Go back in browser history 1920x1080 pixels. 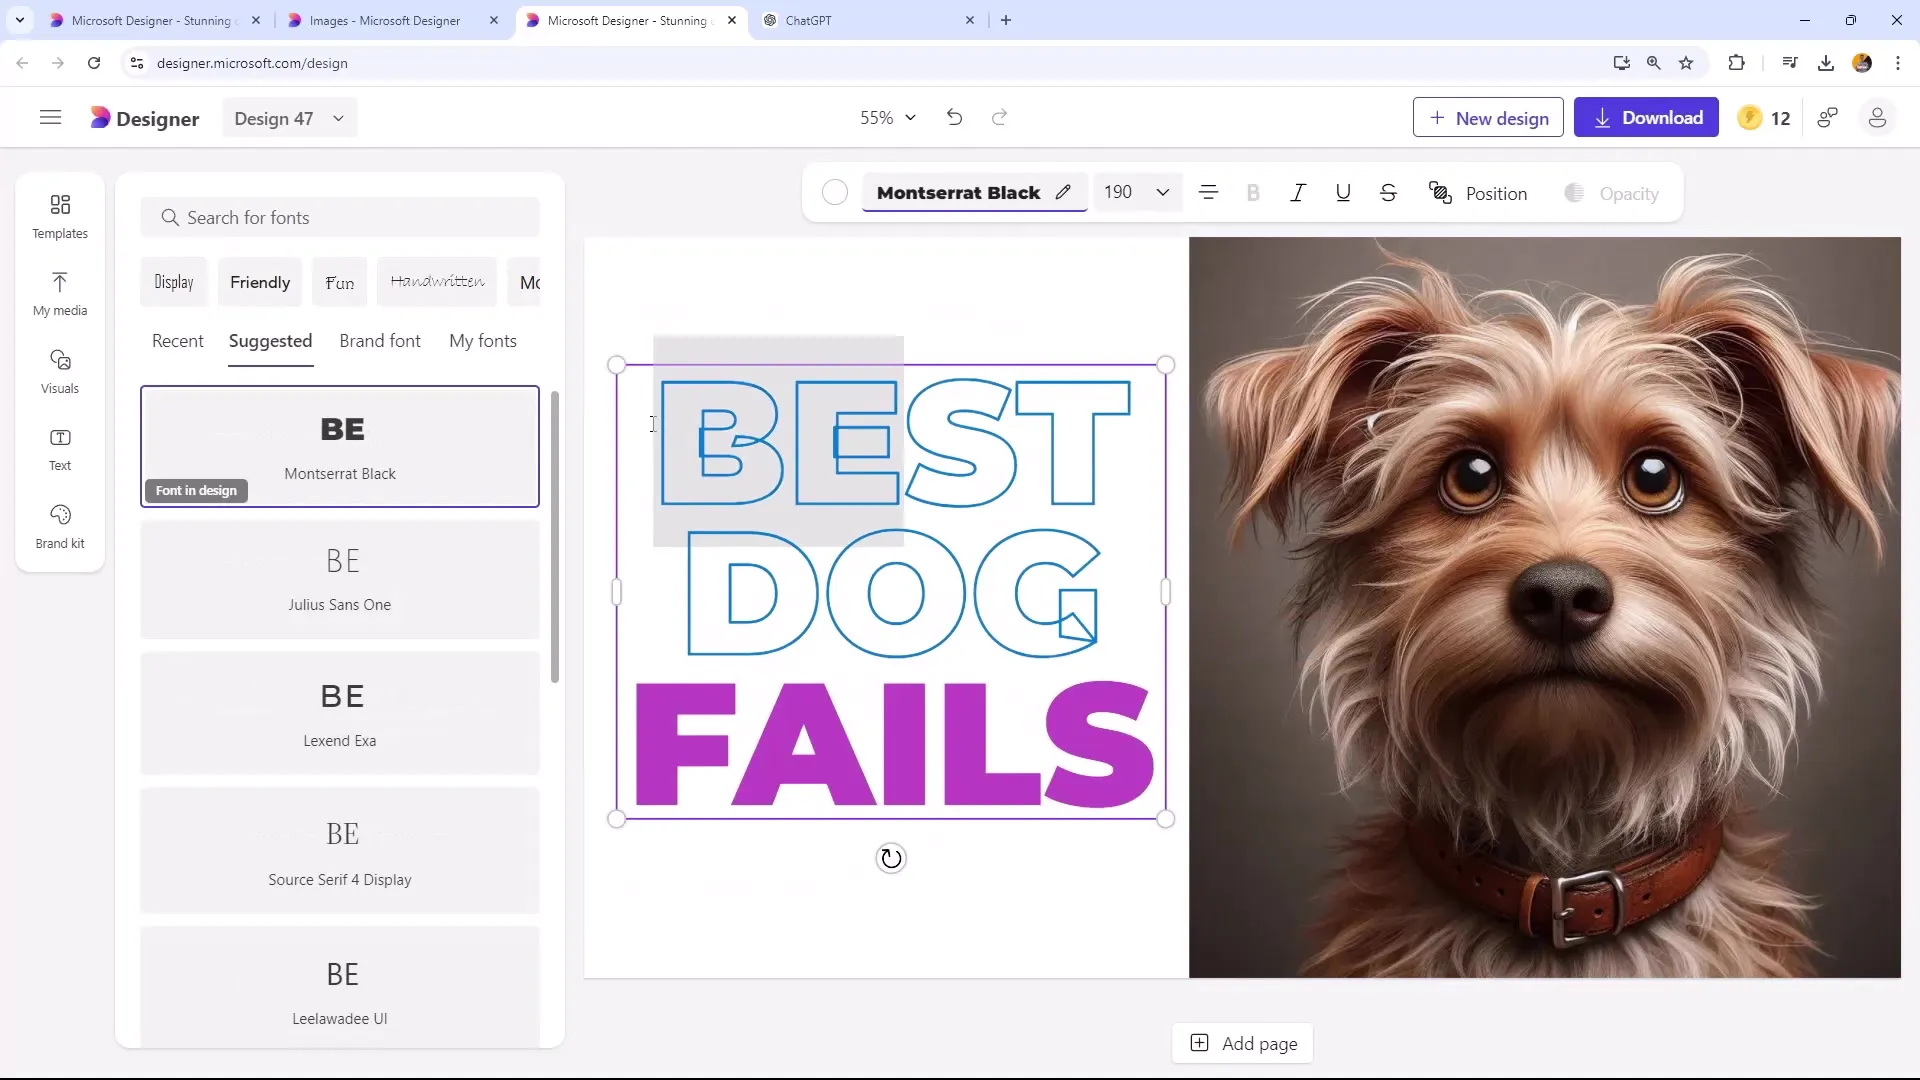pyautogui.click(x=22, y=63)
